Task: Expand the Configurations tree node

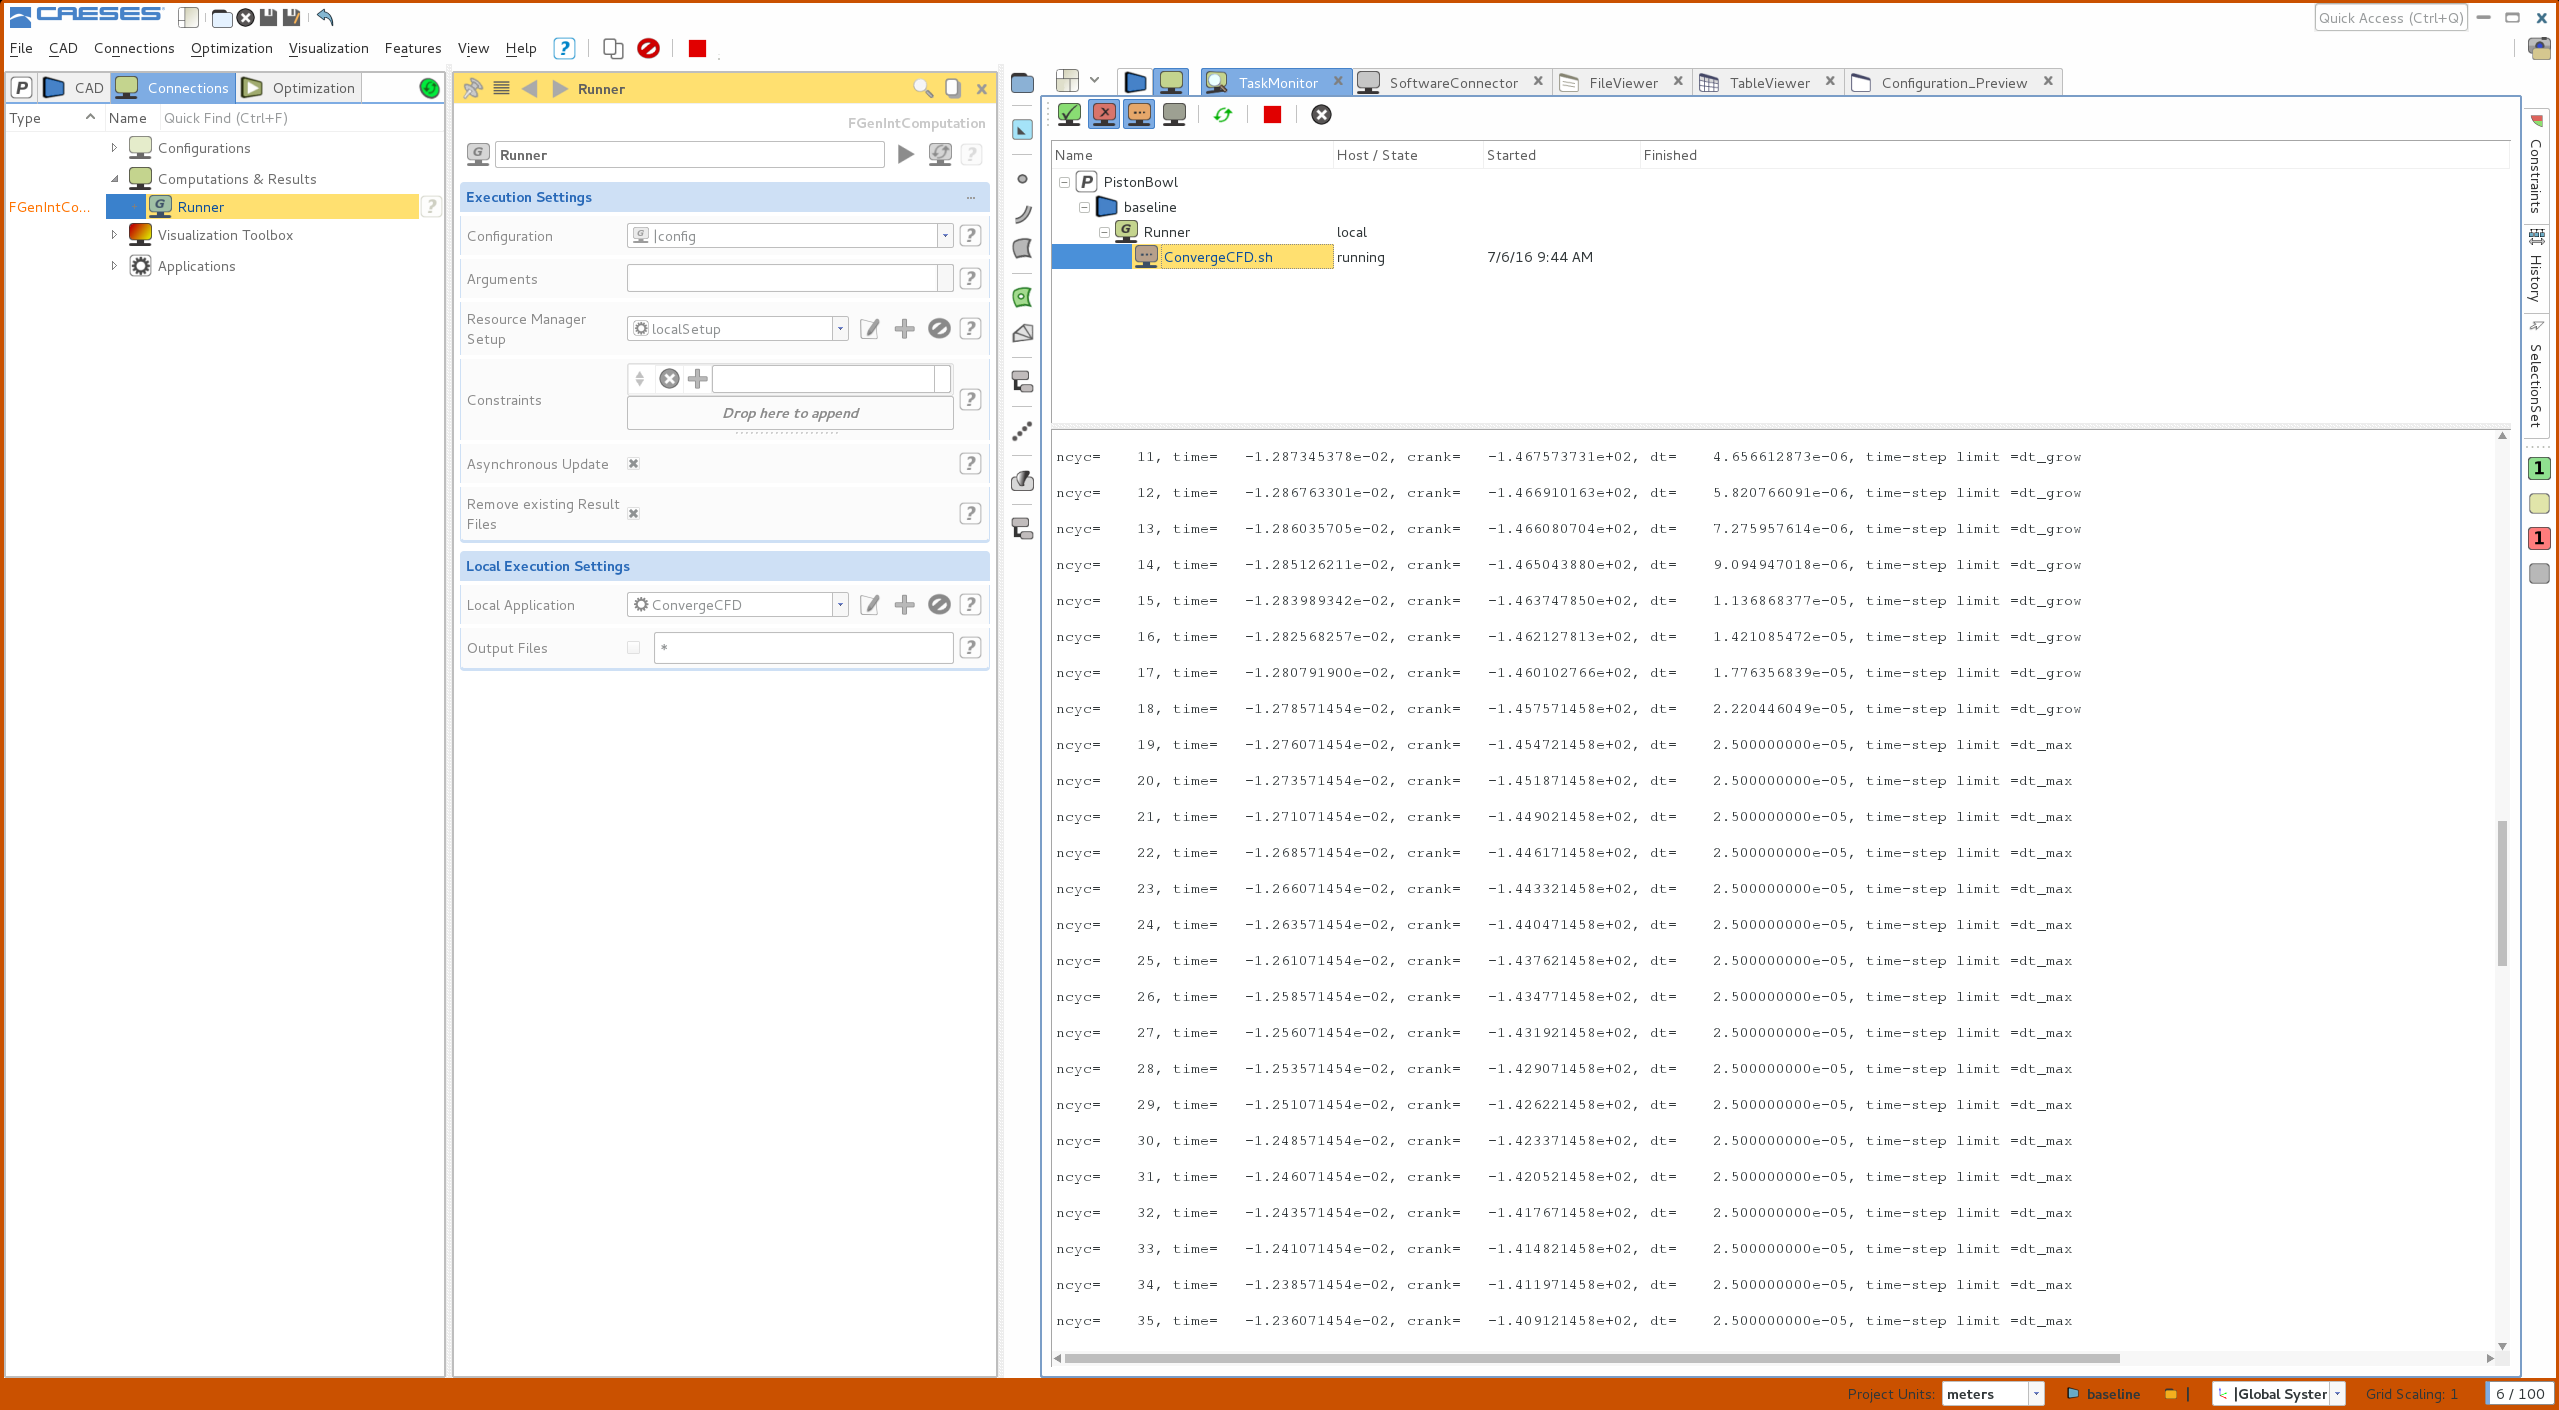Action: [114, 148]
